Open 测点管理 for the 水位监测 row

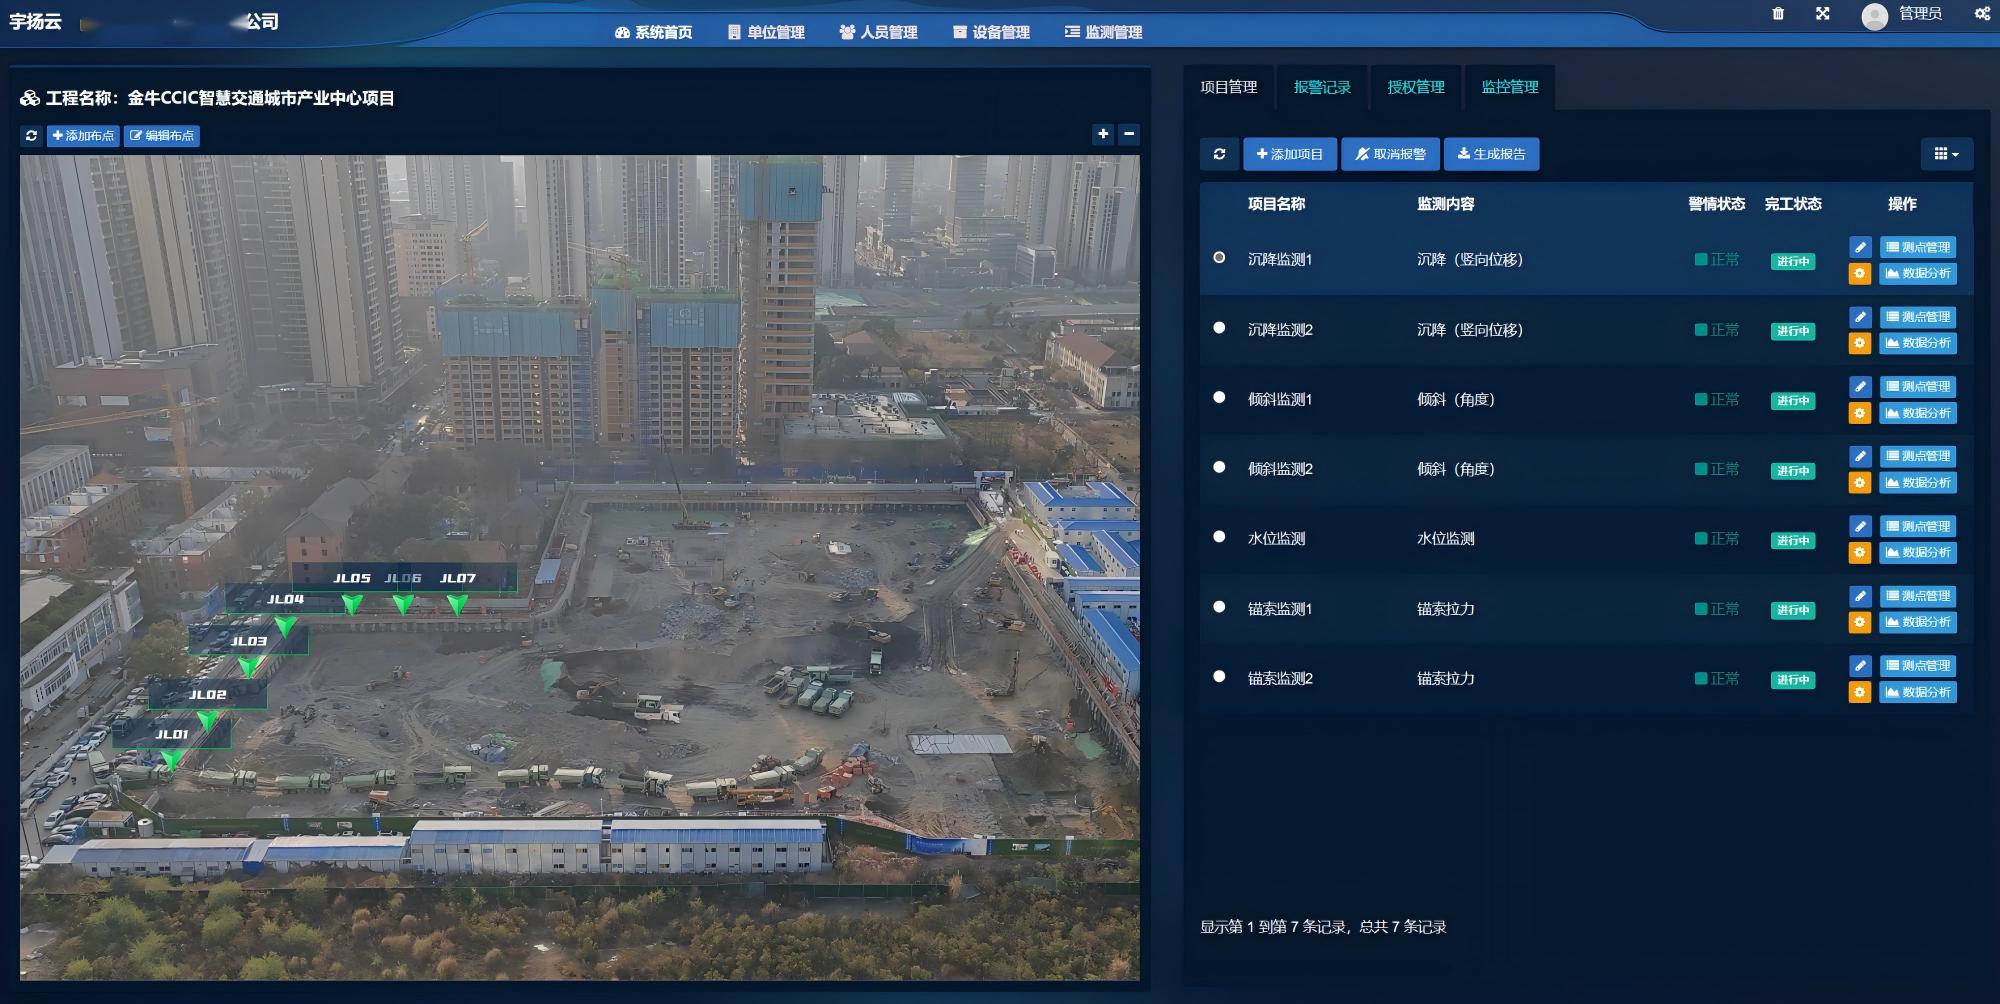(x=1917, y=525)
